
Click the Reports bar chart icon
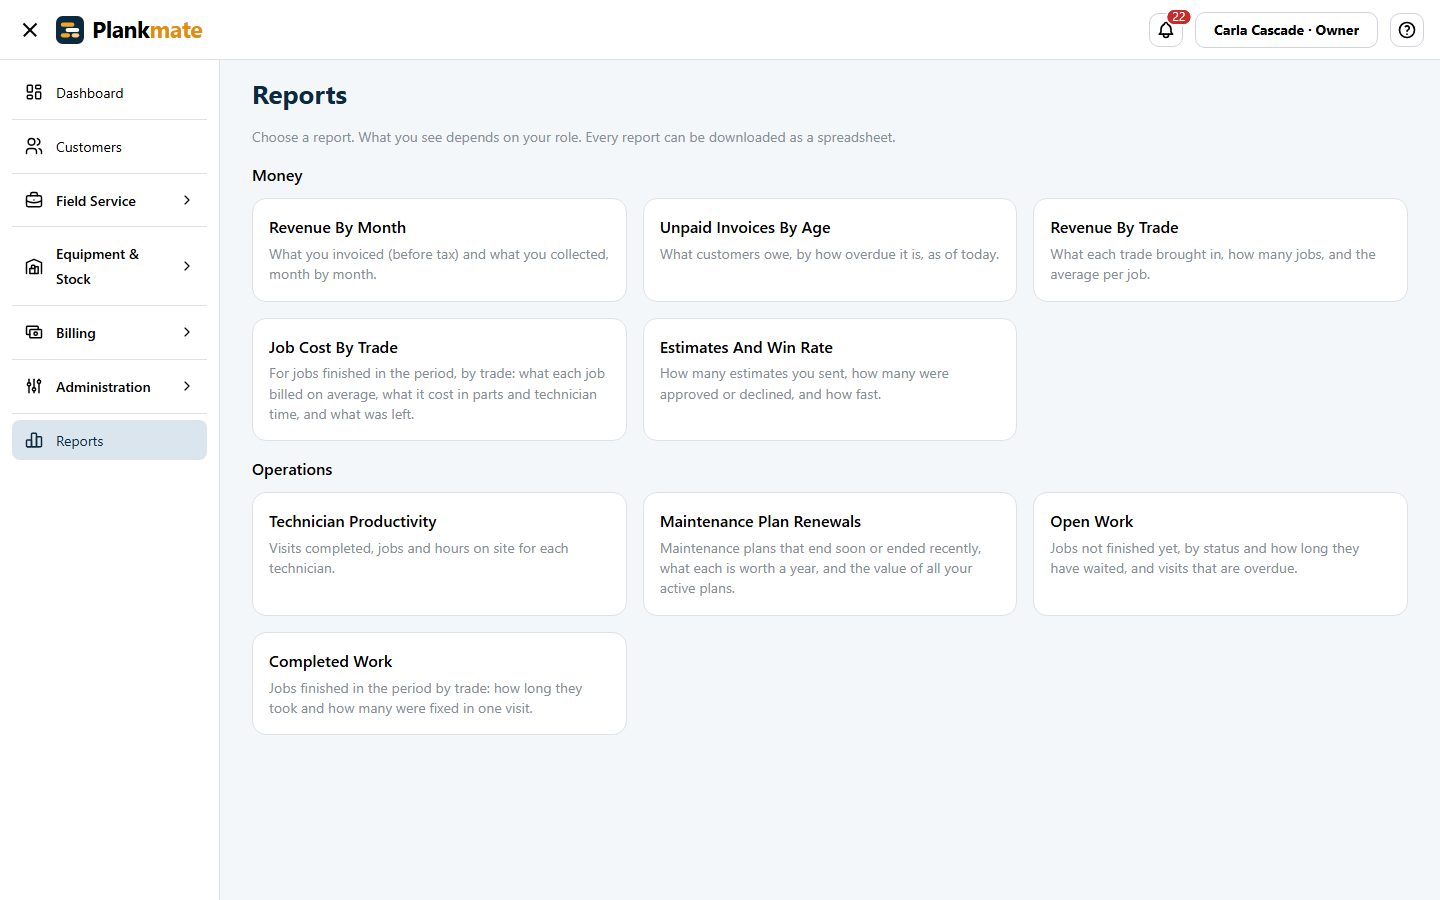click(x=34, y=440)
